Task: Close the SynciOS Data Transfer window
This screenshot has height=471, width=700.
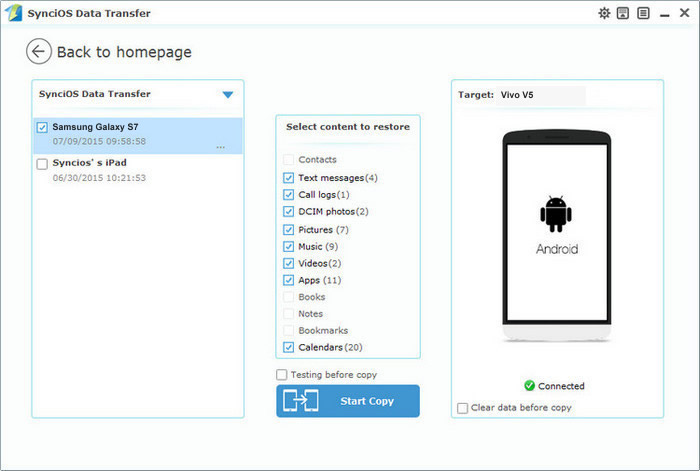Action: [684, 13]
